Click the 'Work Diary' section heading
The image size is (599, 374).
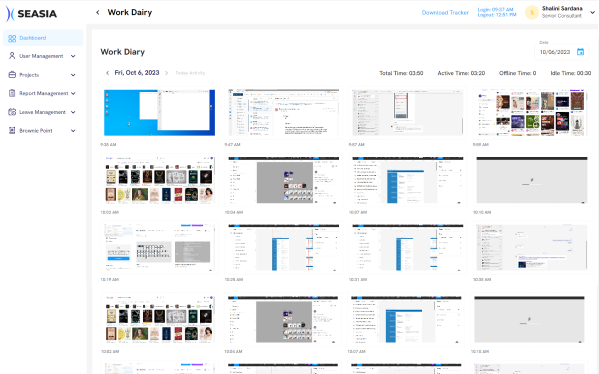(x=123, y=52)
